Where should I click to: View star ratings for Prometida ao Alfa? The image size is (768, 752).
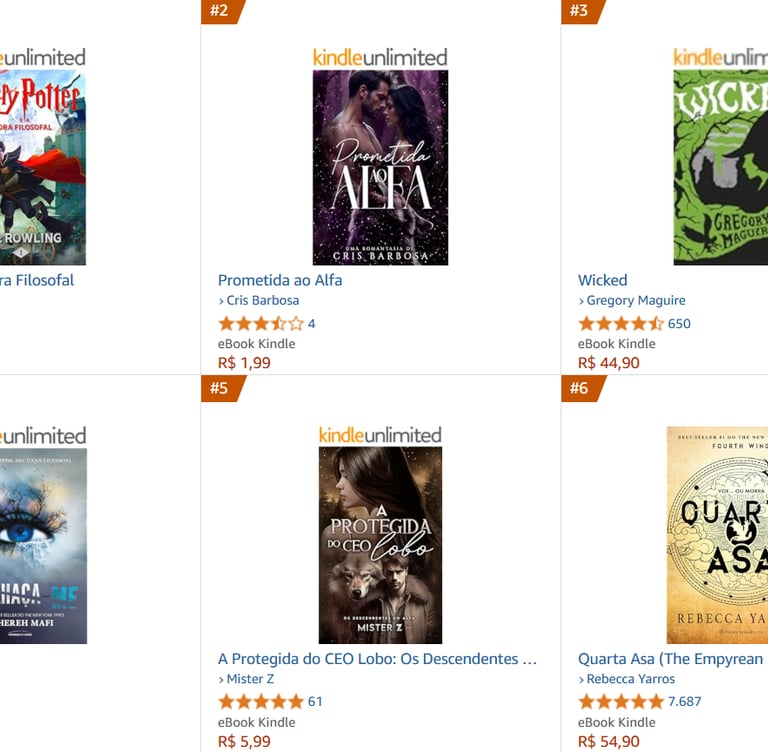(266, 323)
